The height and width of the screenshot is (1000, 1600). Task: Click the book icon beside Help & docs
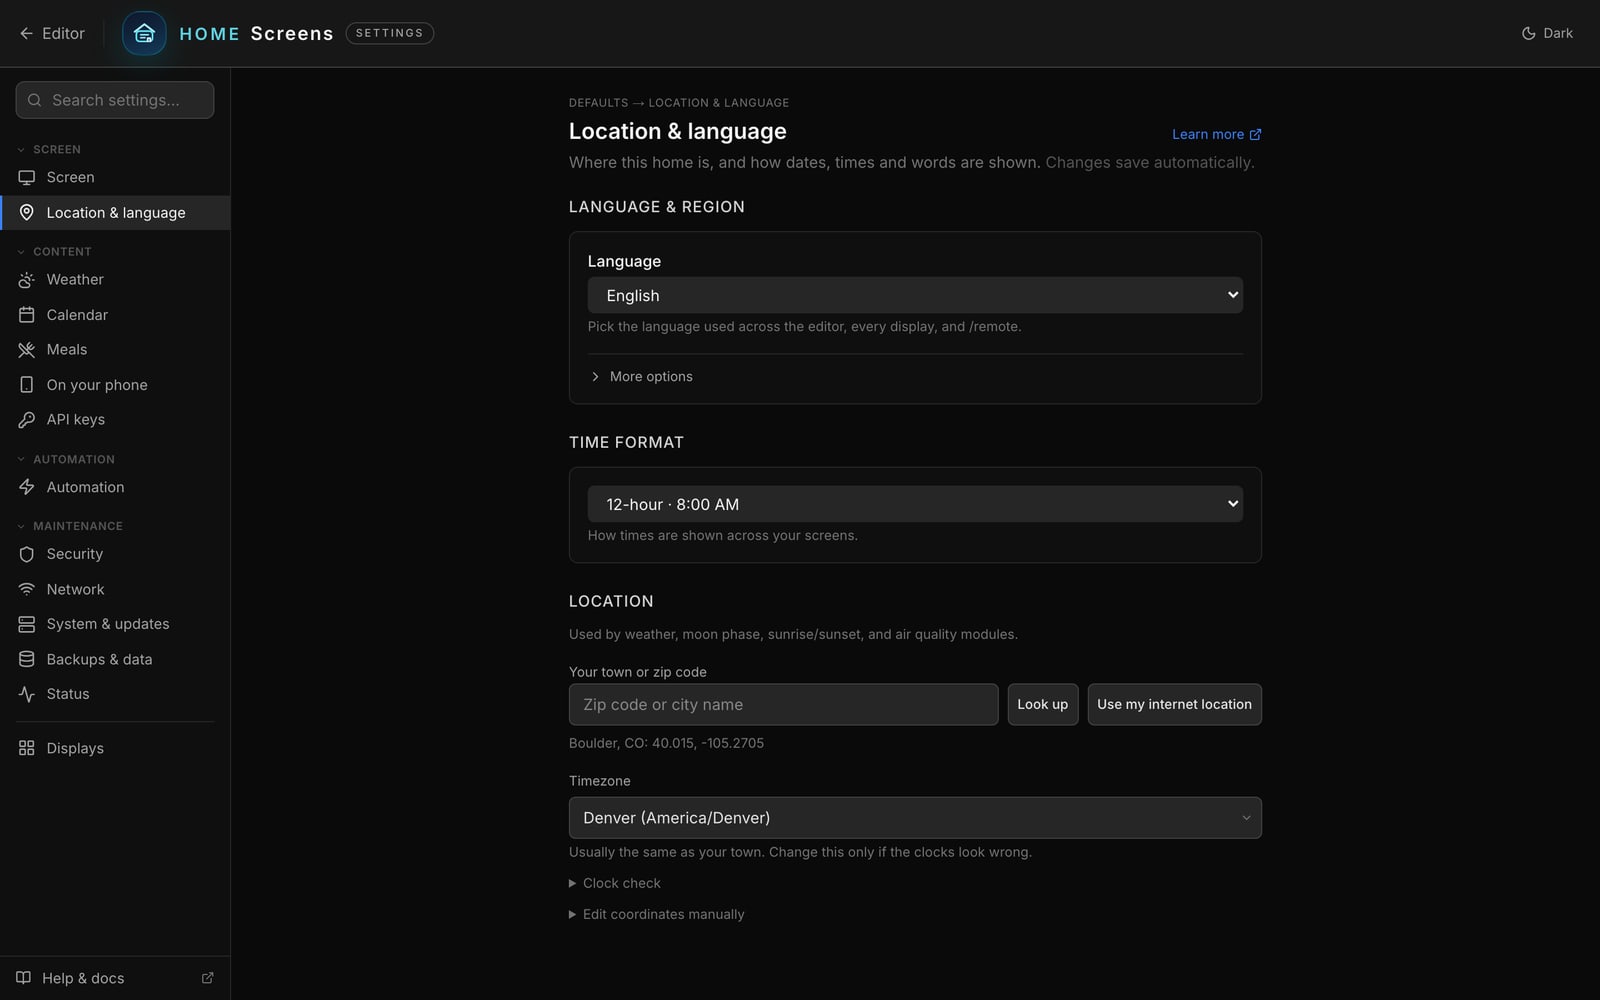click(23, 978)
